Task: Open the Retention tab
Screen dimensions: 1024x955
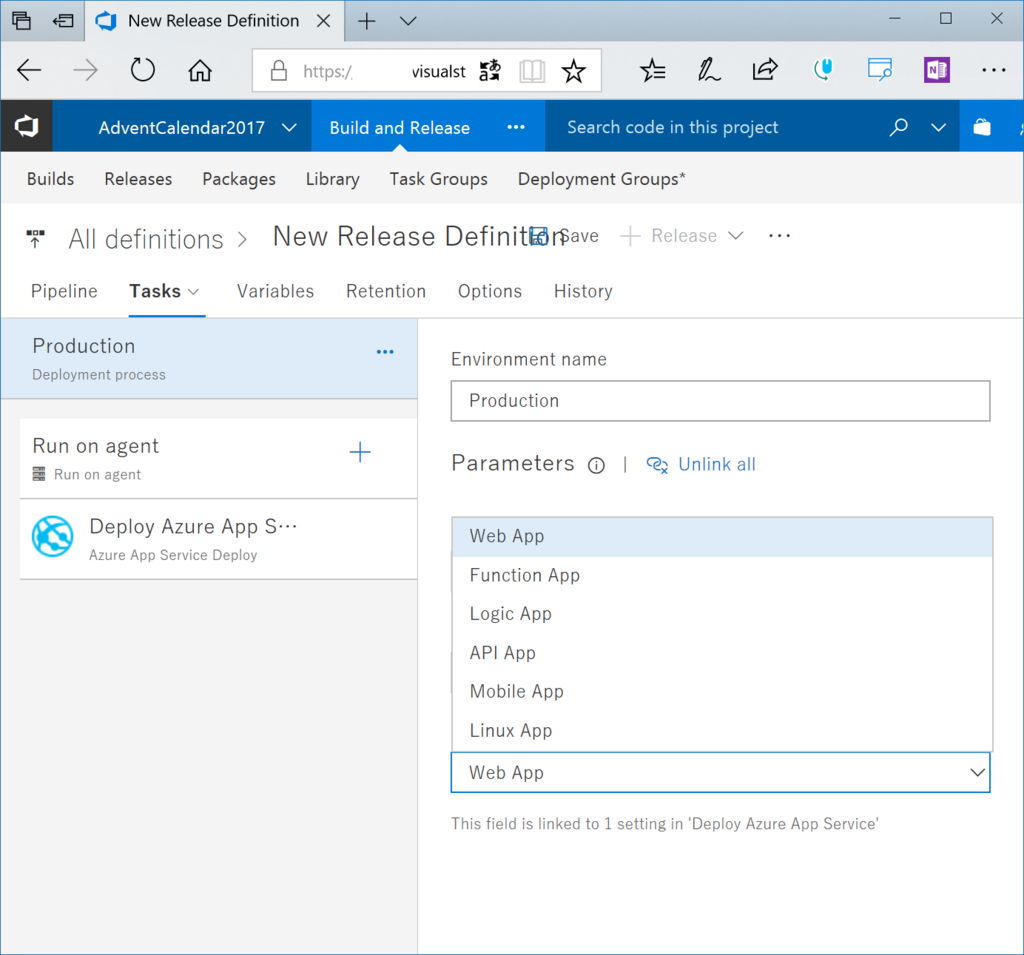Action: coord(386,291)
